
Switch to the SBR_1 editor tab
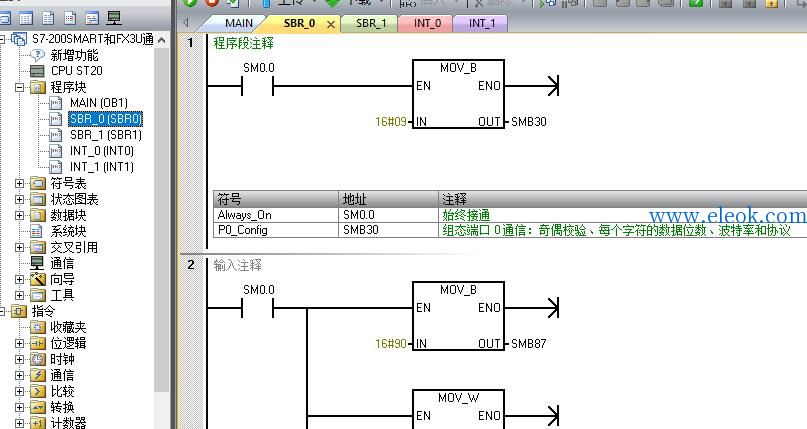371,23
